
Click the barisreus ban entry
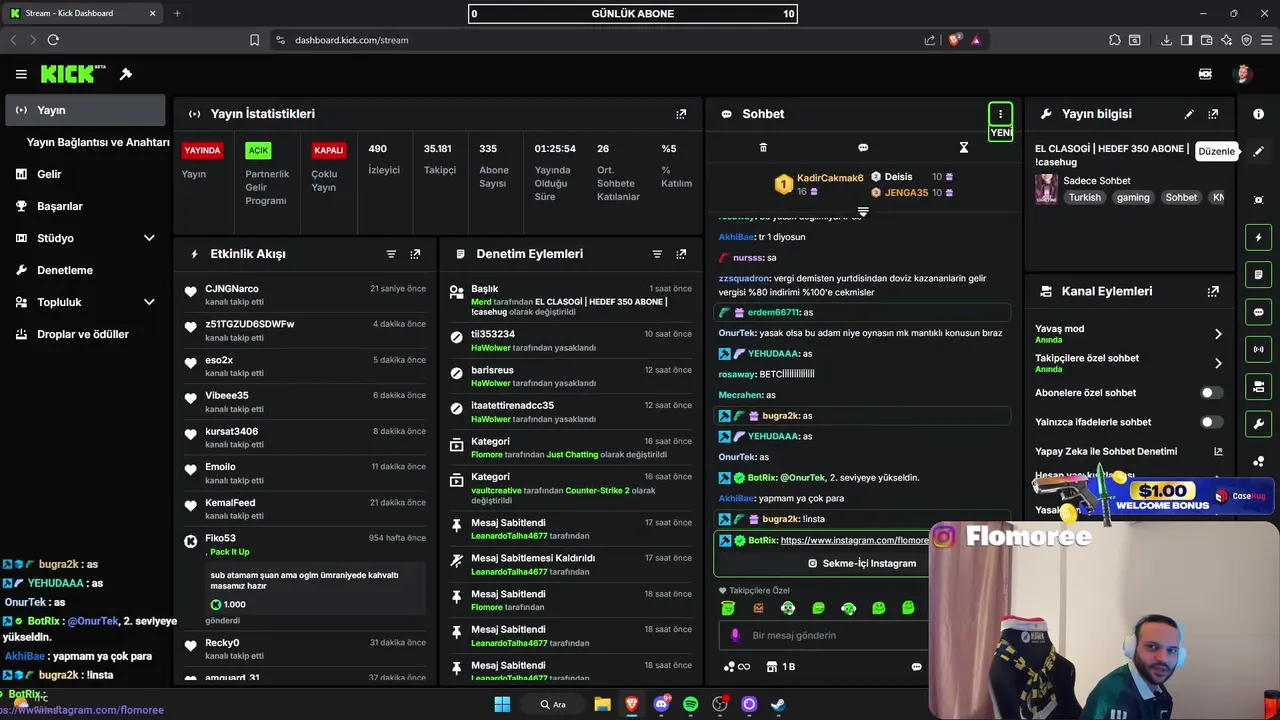coord(570,376)
